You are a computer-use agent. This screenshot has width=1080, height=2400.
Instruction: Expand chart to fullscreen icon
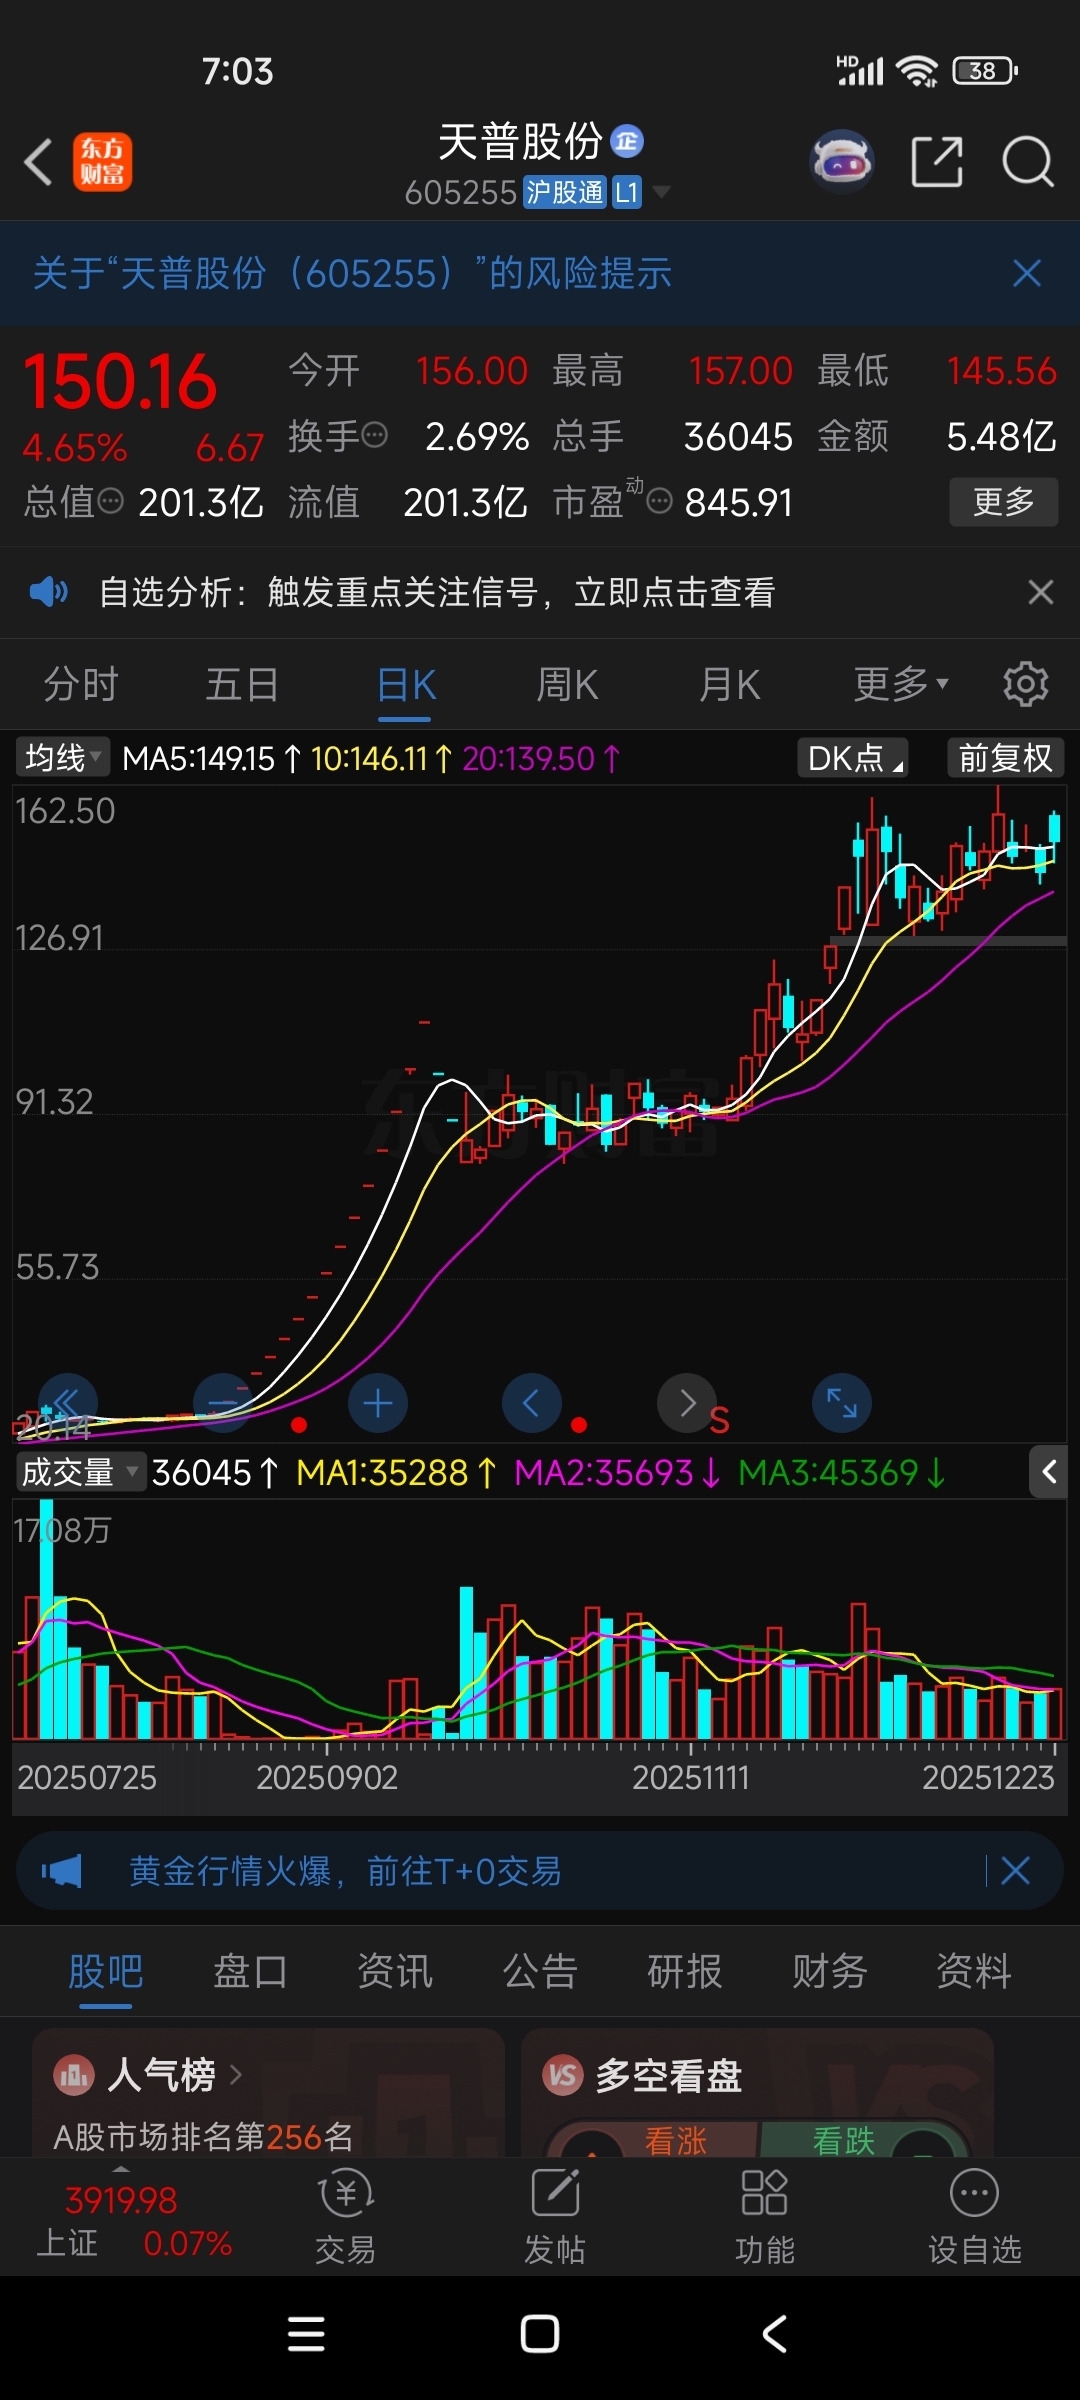pyautogui.click(x=842, y=1403)
